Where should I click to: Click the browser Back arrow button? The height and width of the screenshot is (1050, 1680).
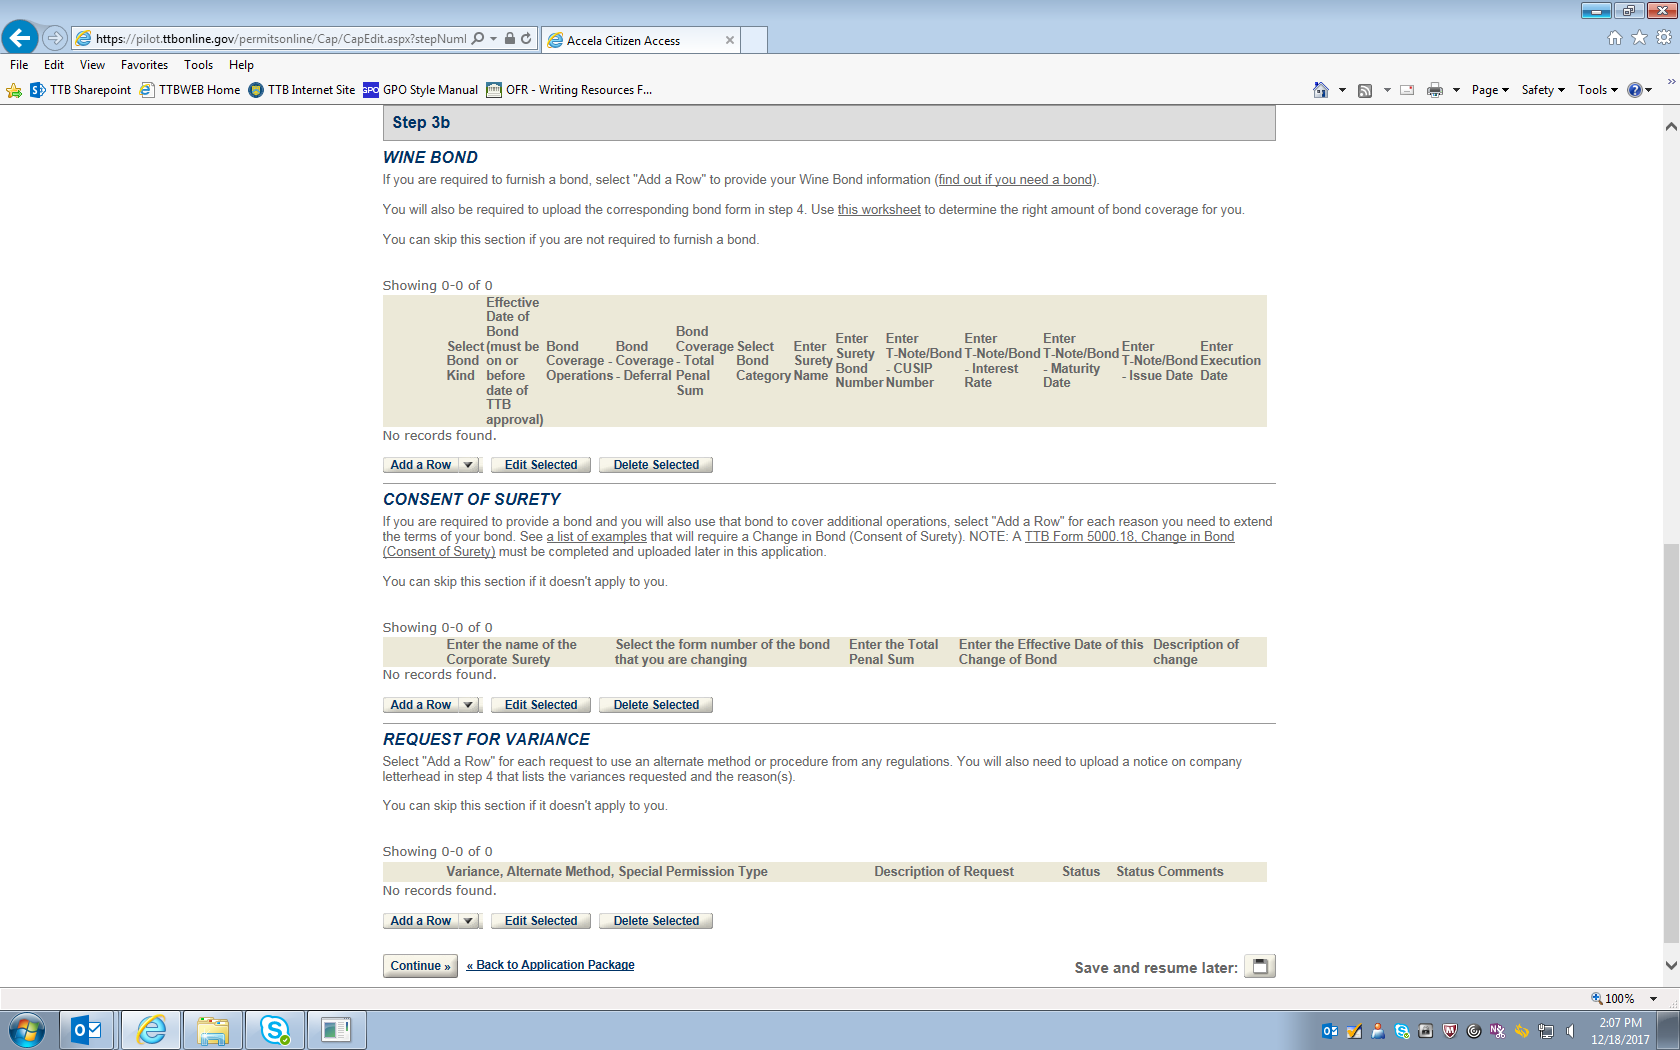point(20,38)
